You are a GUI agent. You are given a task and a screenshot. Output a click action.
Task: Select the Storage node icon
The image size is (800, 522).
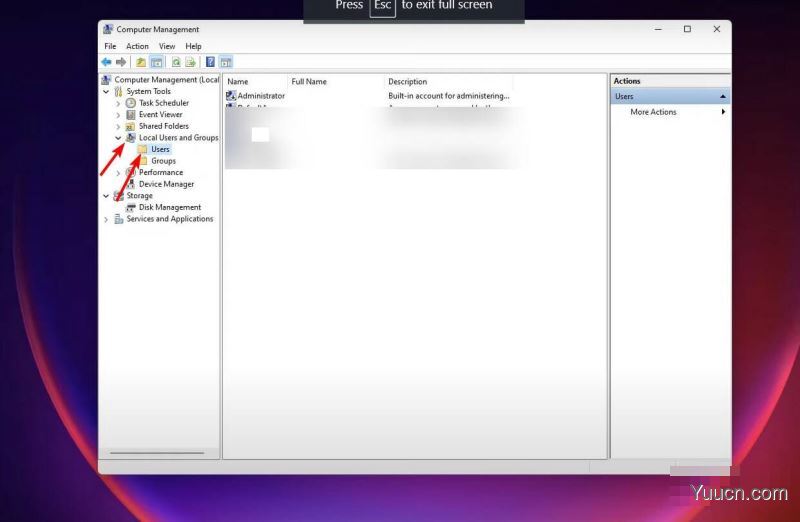(118, 196)
